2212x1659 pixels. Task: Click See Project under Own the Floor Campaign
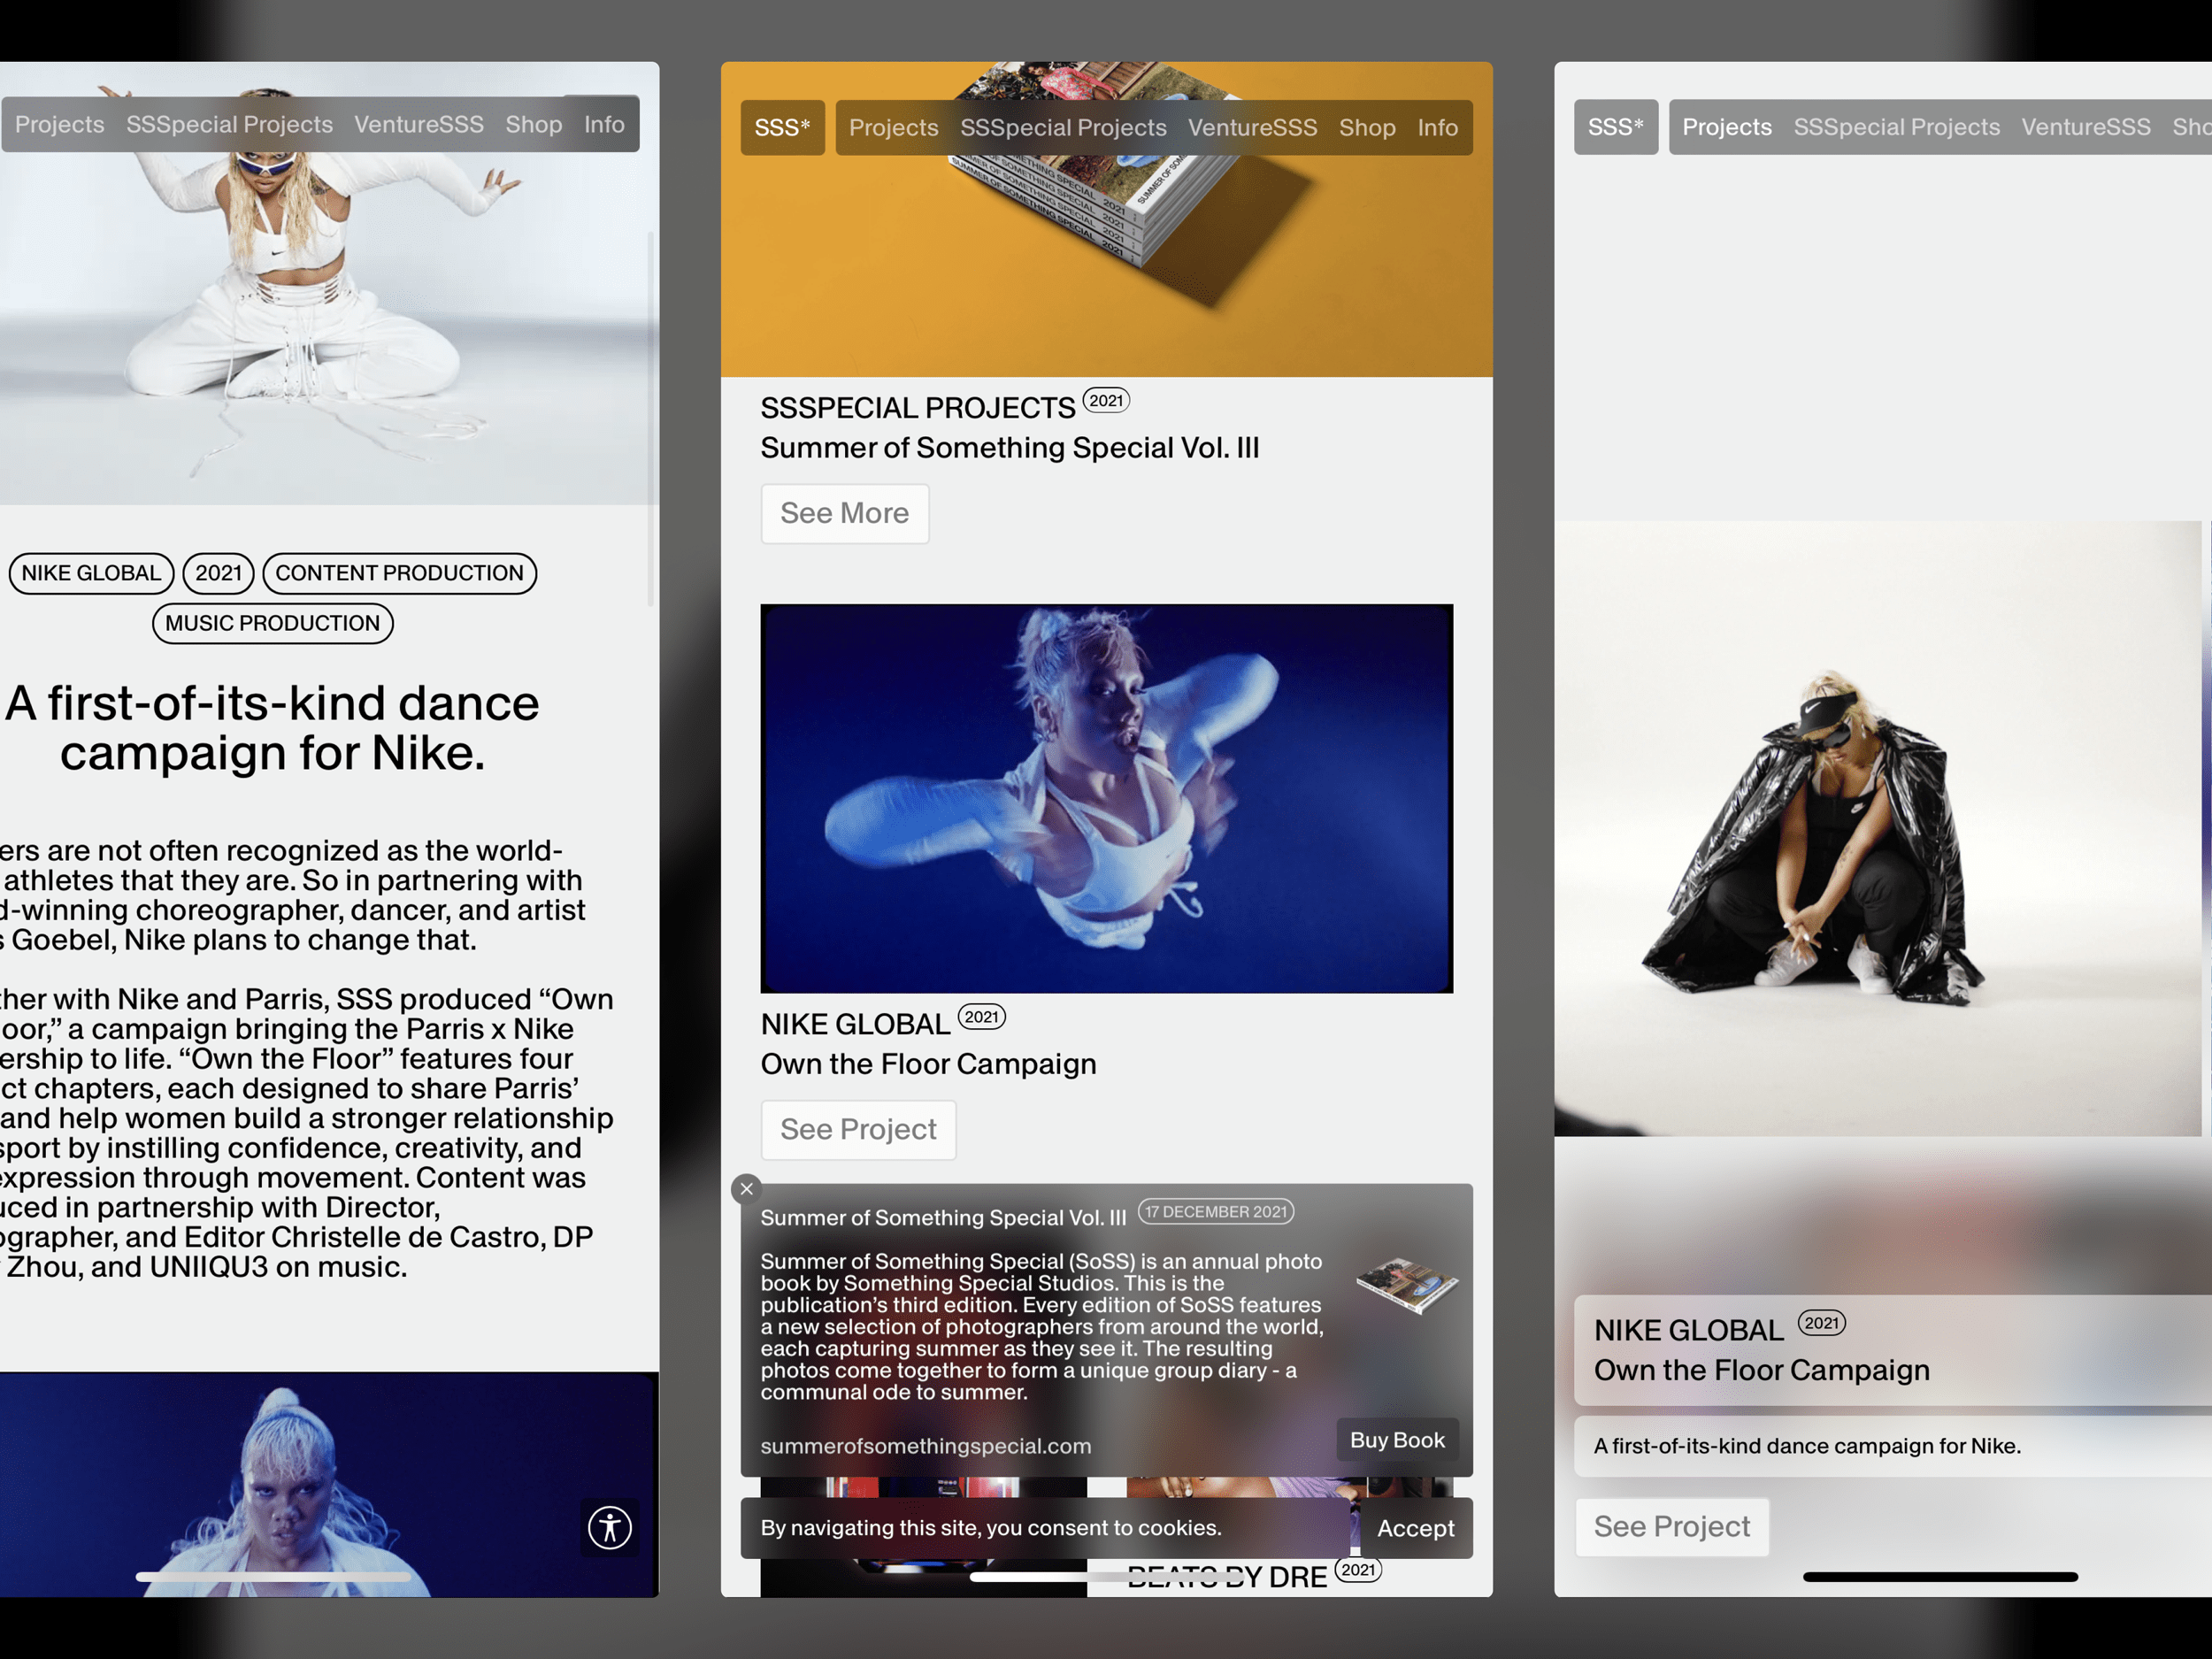[x=858, y=1129]
